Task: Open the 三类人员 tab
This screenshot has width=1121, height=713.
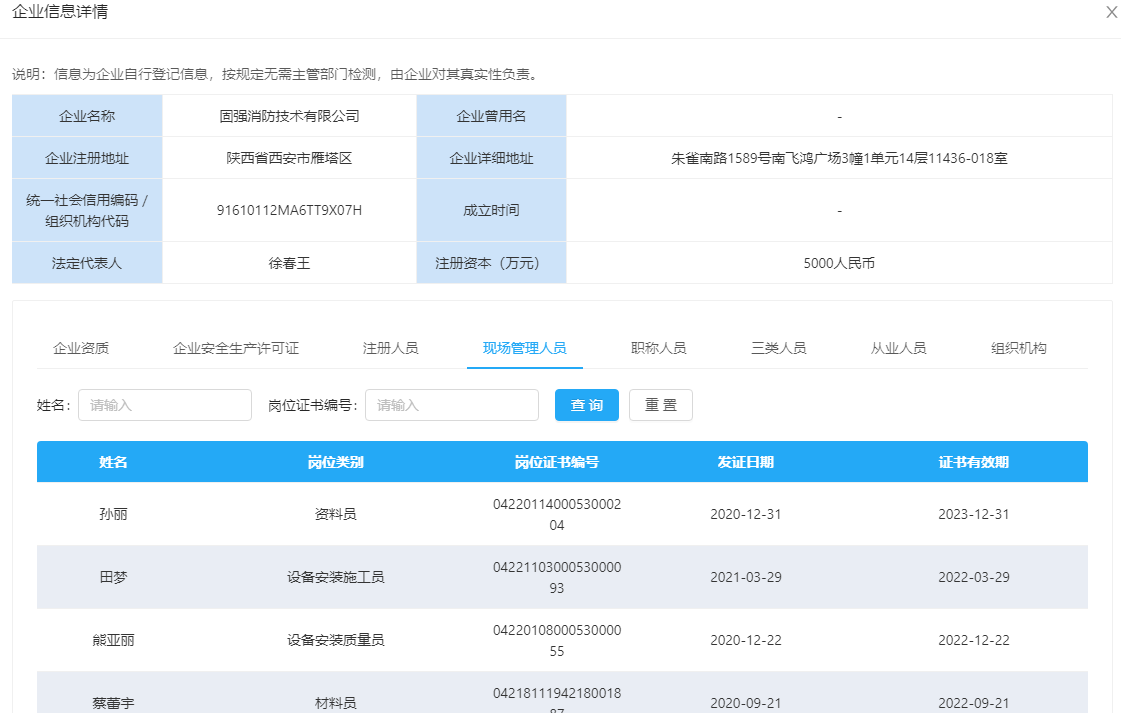Action: click(x=778, y=348)
